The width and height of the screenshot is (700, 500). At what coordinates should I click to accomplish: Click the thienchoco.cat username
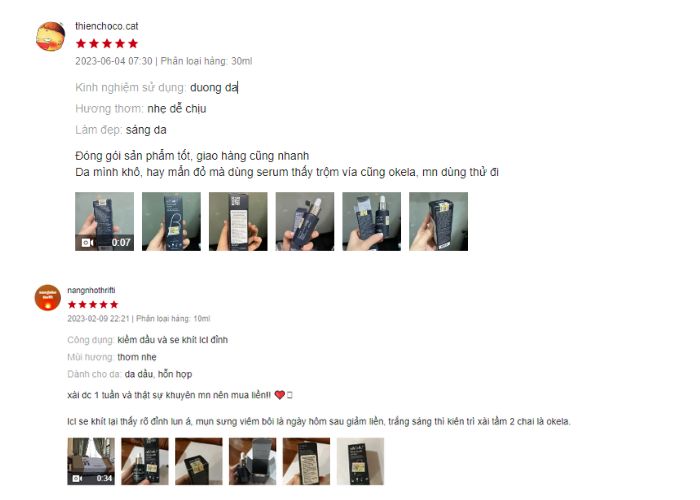coord(107,26)
